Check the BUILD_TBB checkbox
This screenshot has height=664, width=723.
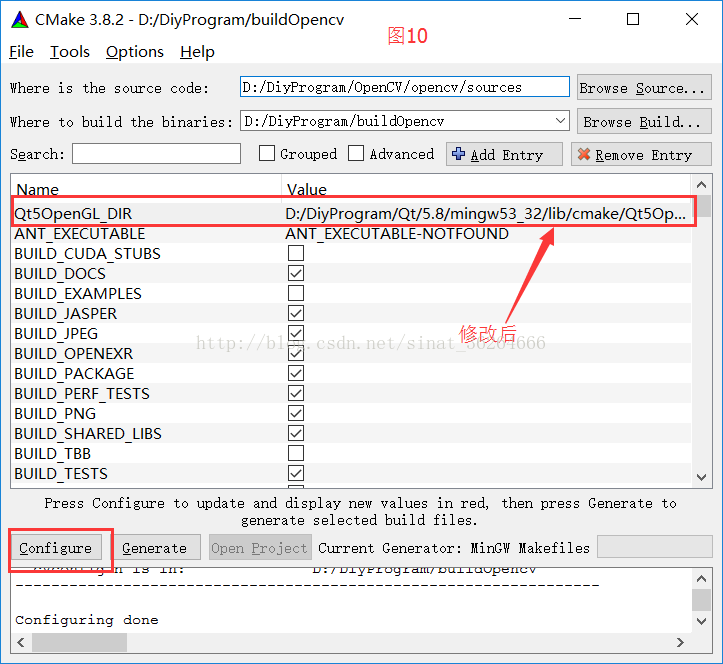click(x=296, y=453)
